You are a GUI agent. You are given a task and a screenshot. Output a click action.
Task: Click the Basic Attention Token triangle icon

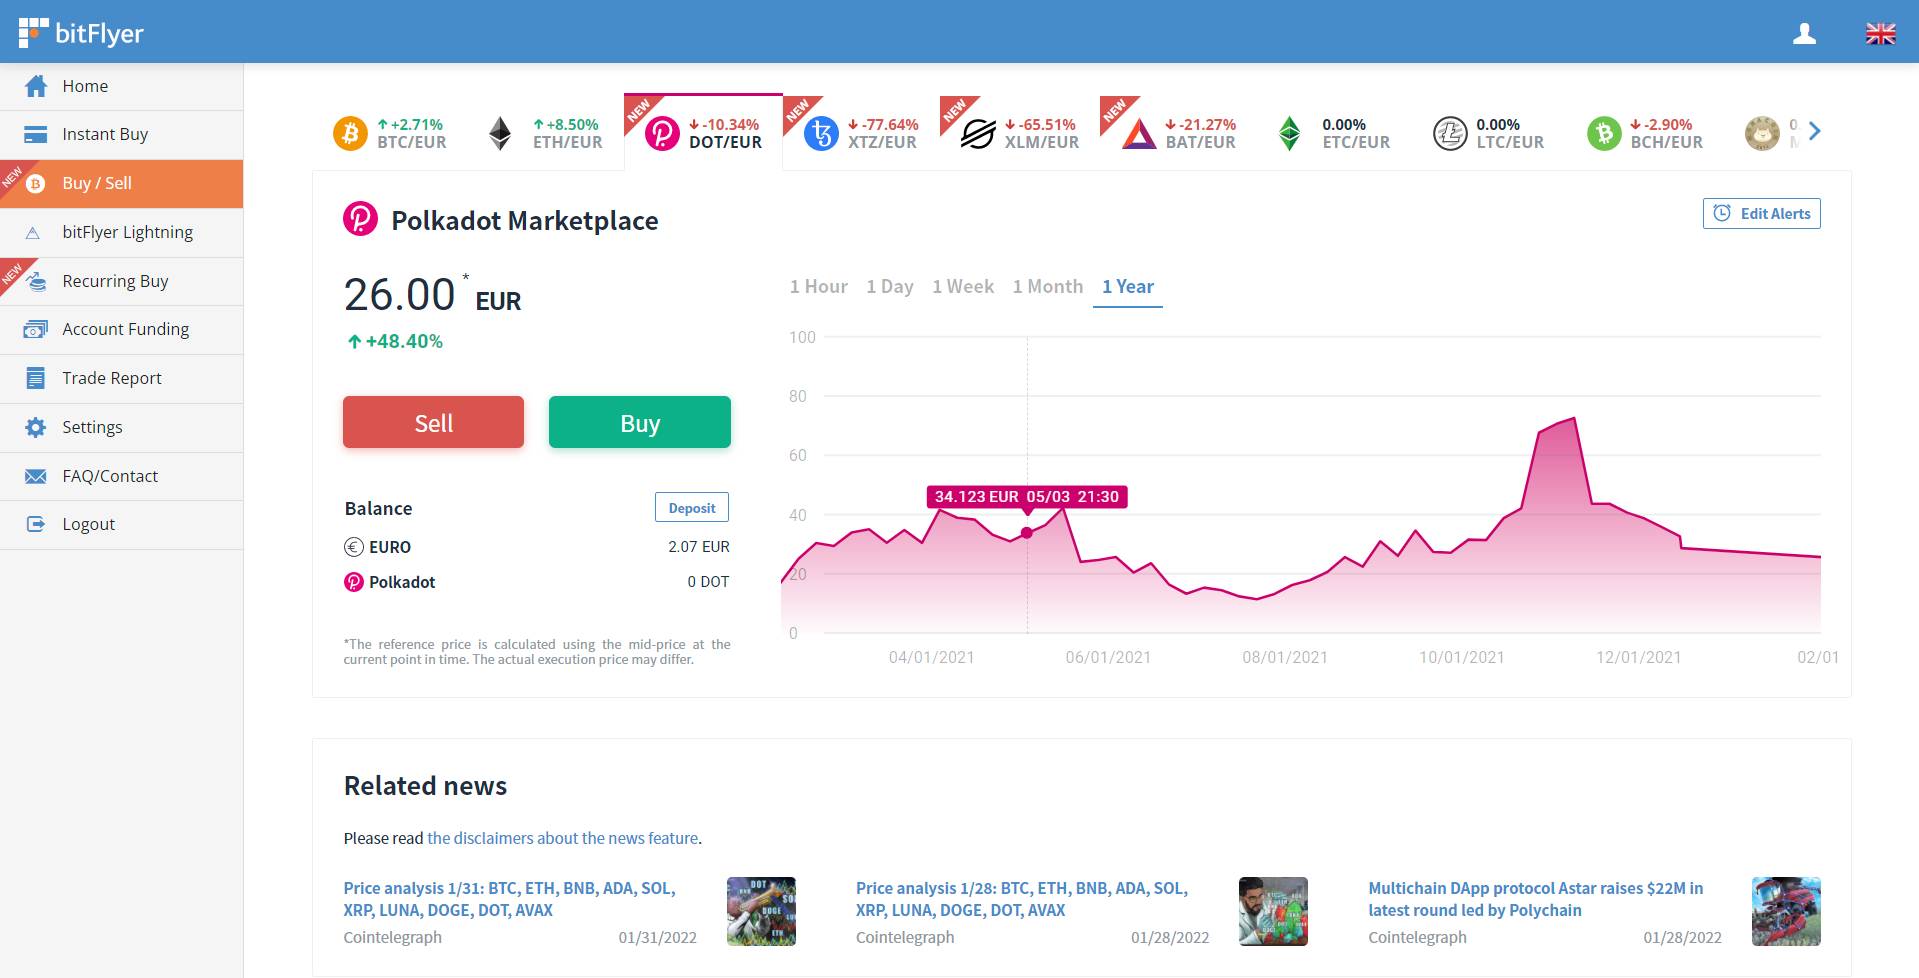click(x=1139, y=133)
